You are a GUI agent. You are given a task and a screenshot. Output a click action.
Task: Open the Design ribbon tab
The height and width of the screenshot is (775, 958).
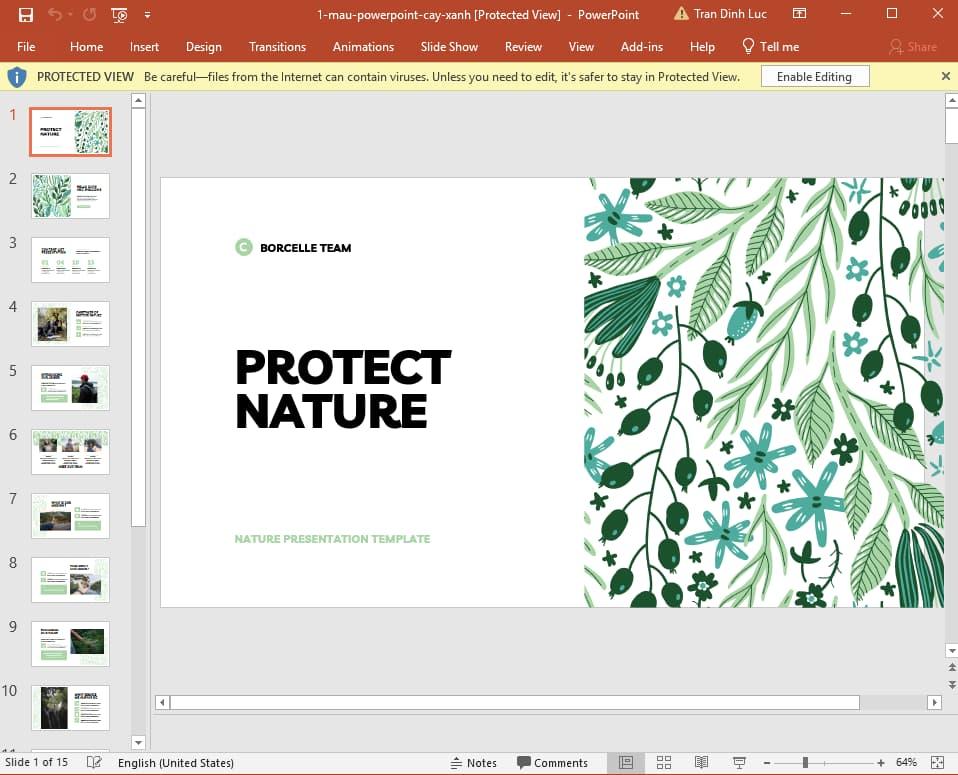pyautogui.click(x=204, y=46)
